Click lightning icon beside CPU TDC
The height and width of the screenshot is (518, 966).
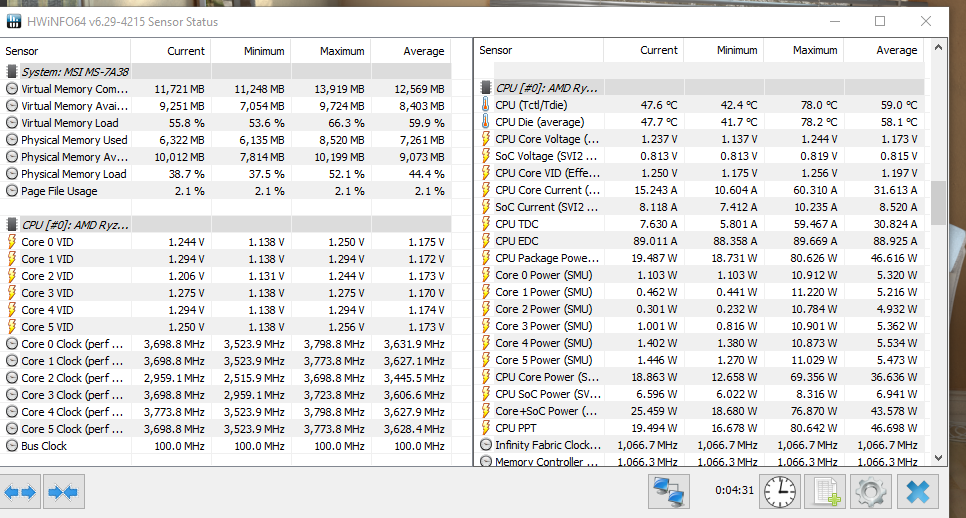pos(485,224)
